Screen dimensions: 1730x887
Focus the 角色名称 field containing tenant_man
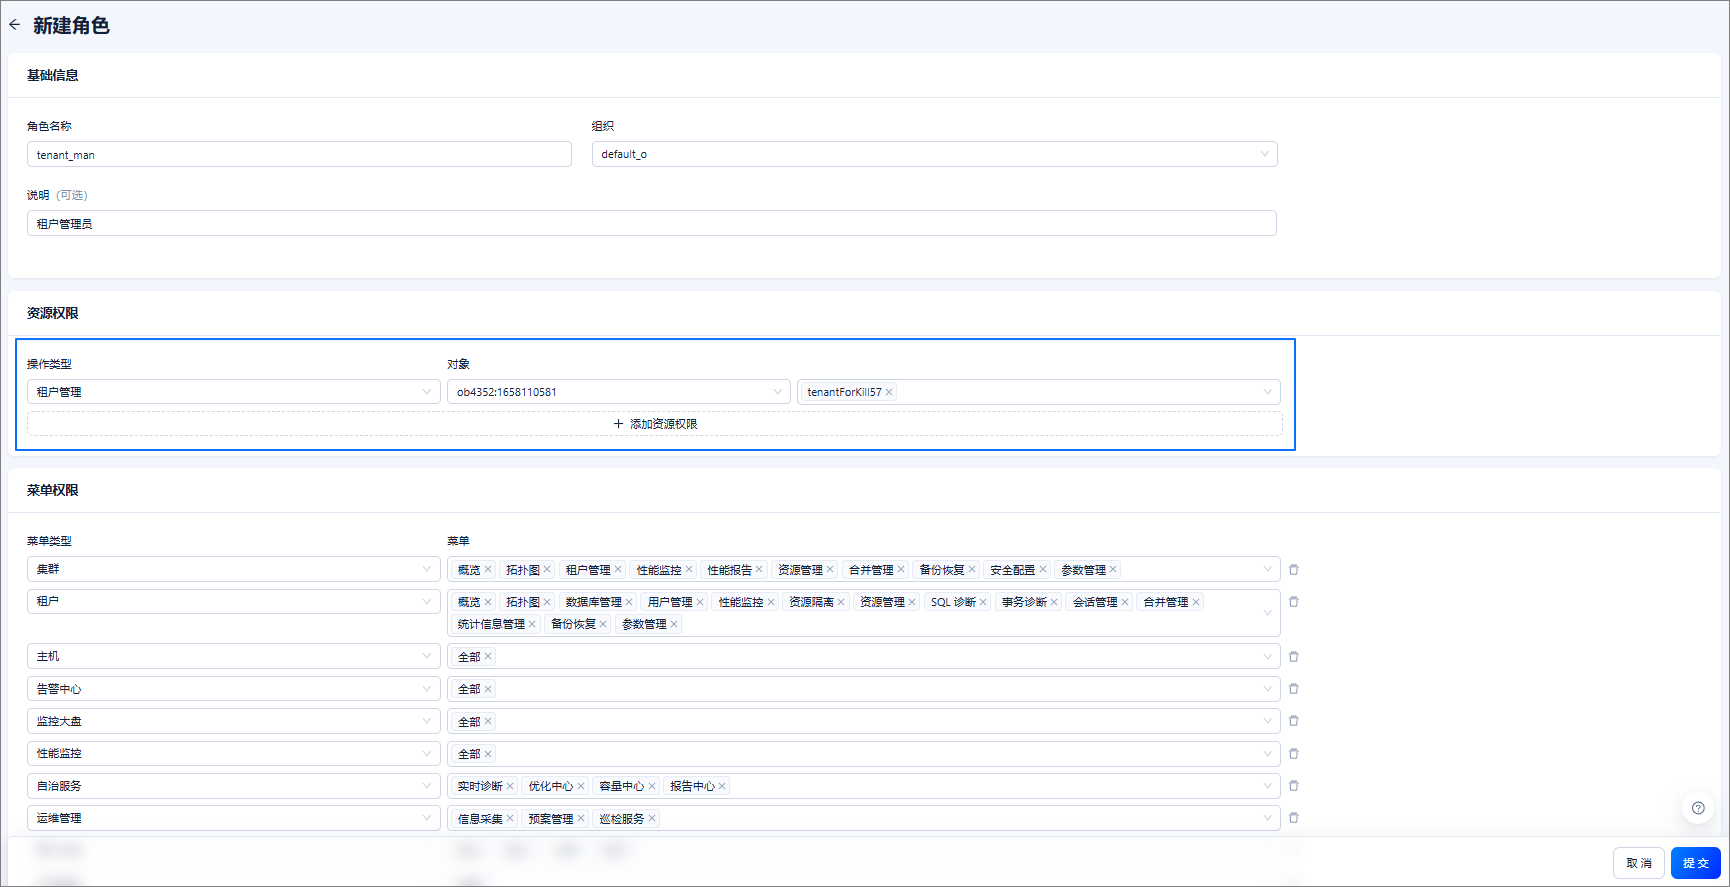click(x=299, y=154)
